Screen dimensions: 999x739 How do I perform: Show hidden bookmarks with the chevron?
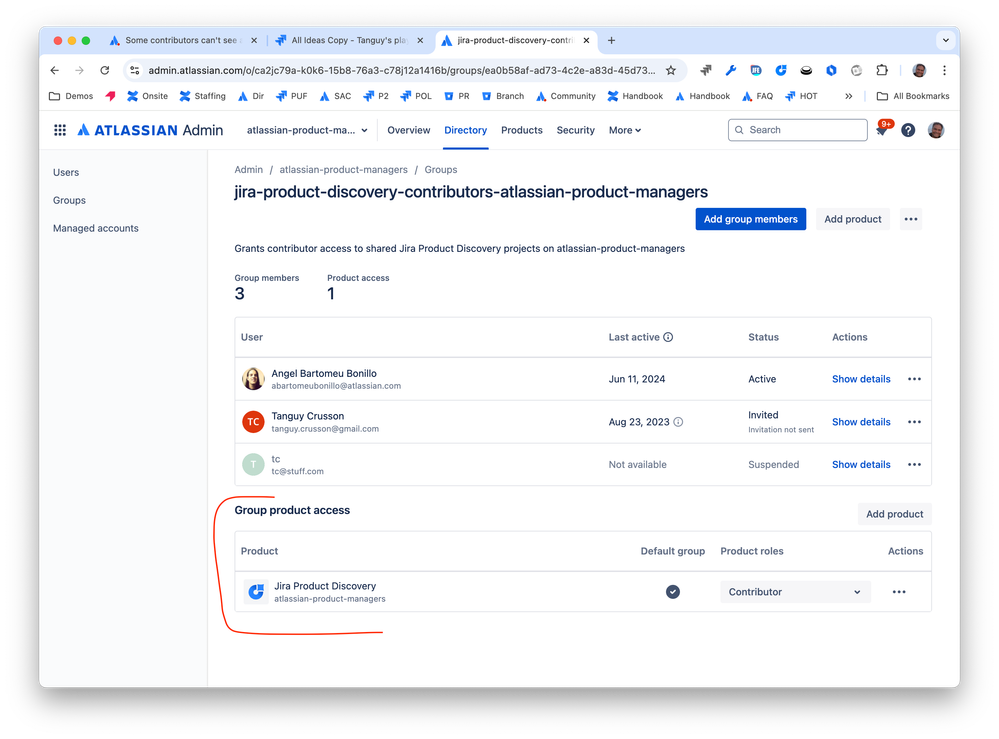pos(849,96)
